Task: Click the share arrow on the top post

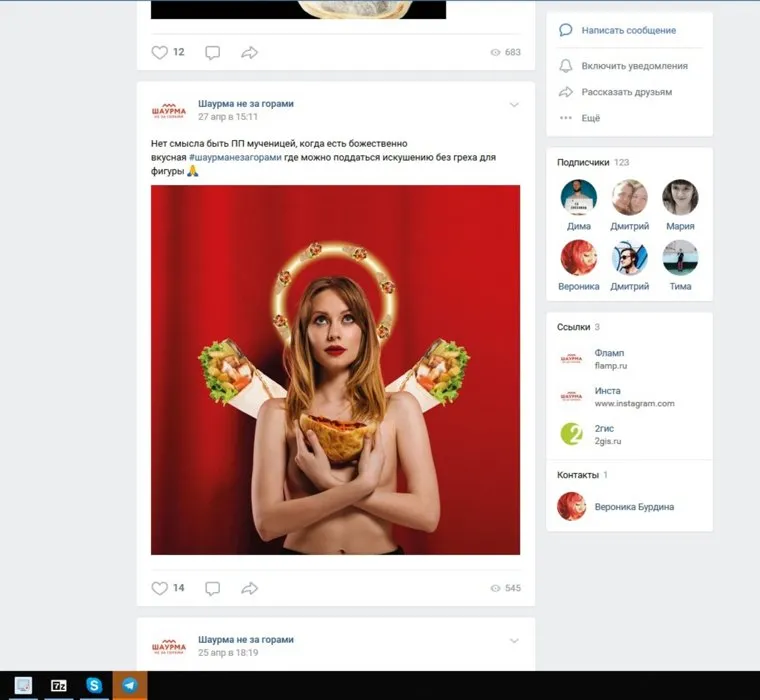Action: coord(250,52)
